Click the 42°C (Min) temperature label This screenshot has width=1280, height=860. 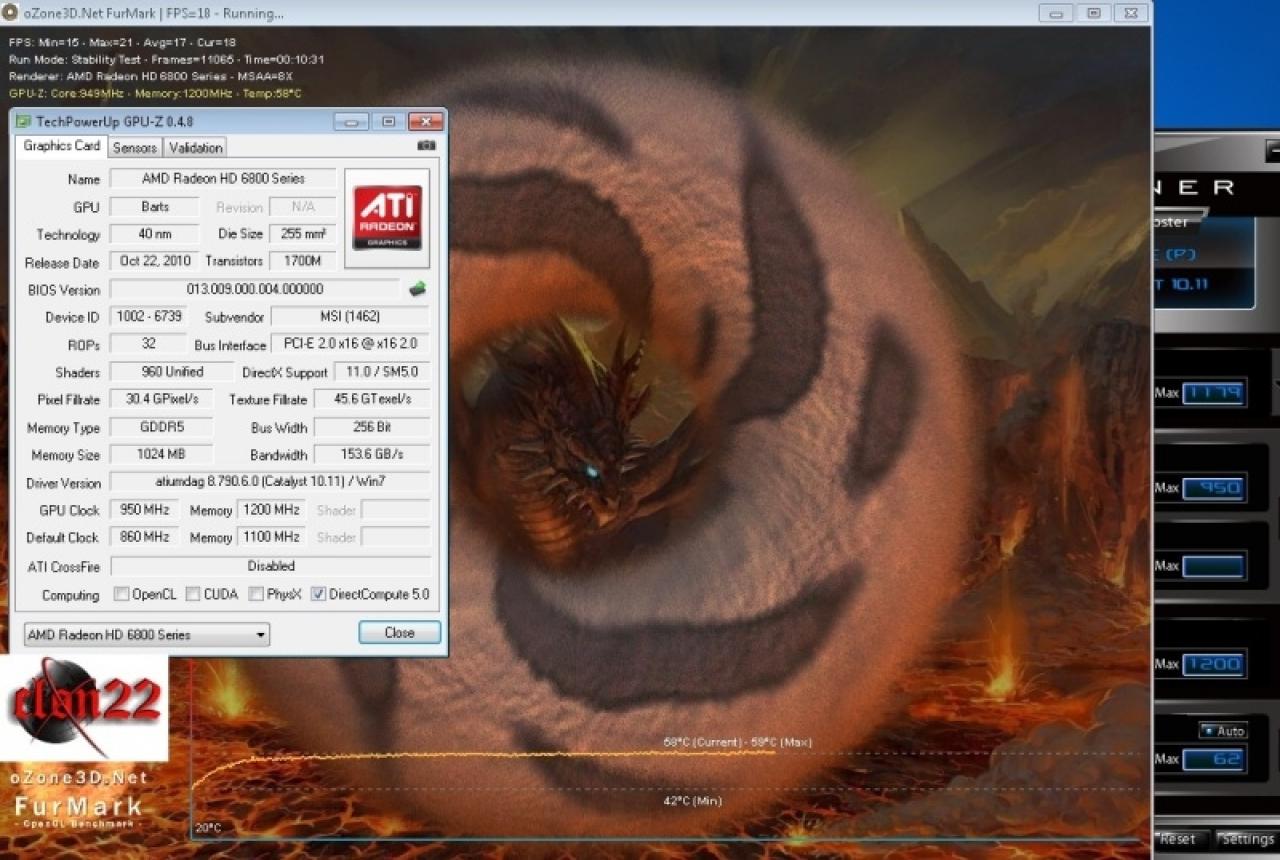[x=692, y=801]
